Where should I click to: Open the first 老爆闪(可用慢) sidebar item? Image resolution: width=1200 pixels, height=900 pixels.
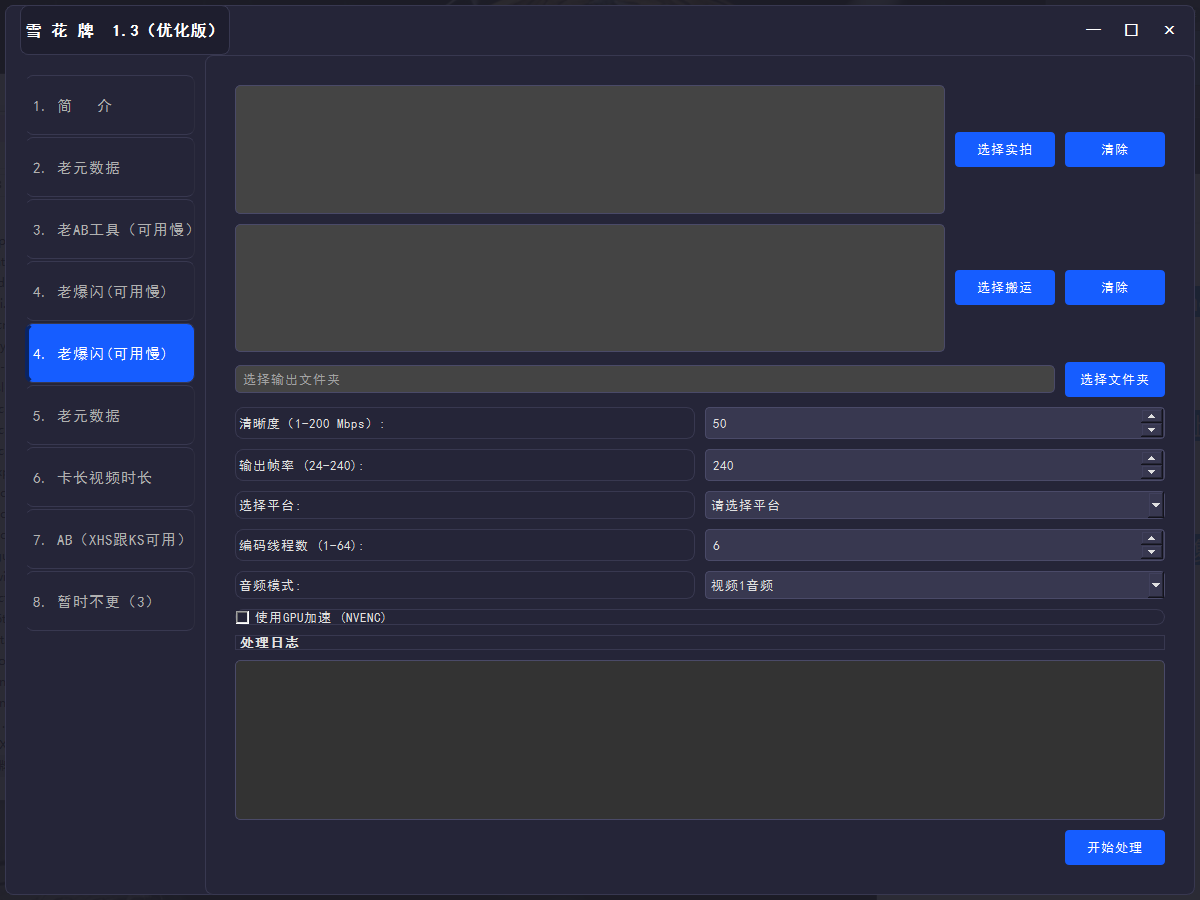pos(110,291)
